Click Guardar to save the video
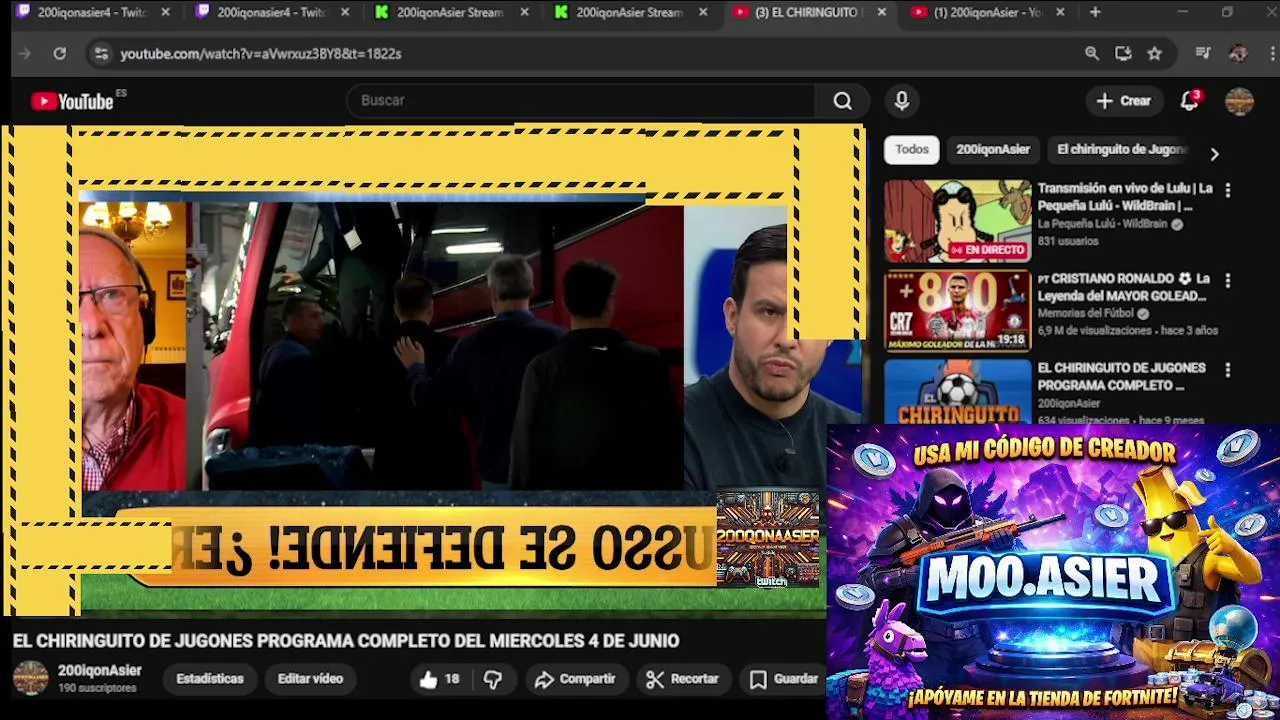The height and width of the screenshot is (720, 1280). pos(785,679)
